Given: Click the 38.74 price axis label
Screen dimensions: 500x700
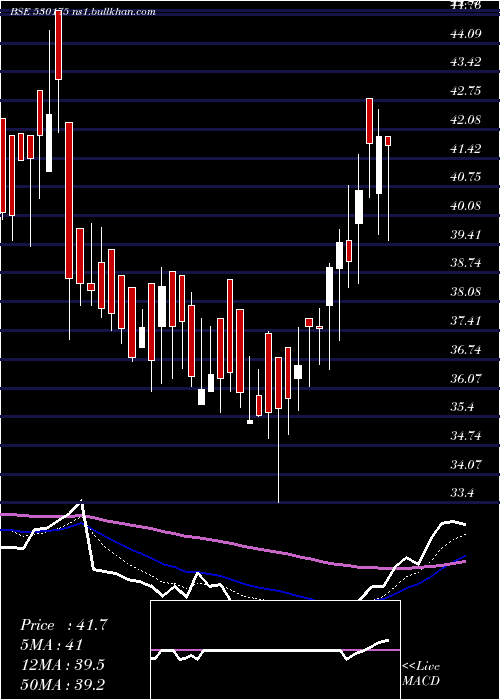Looking at the screenshot, I should (x=466, y=263).
